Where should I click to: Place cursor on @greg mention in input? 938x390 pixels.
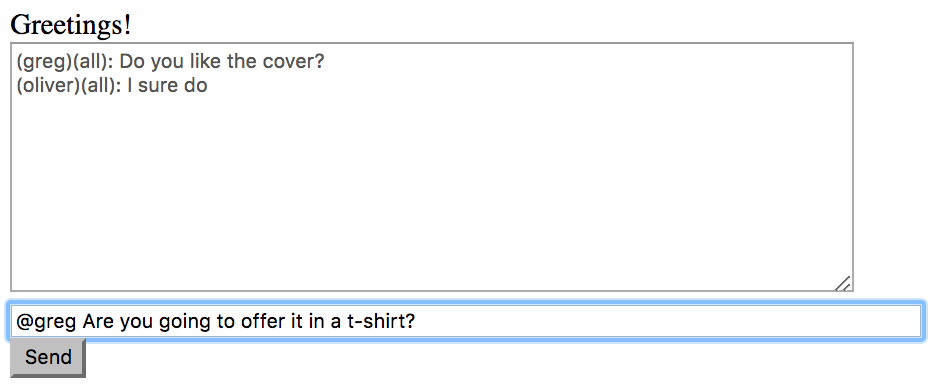pos(46,322)
